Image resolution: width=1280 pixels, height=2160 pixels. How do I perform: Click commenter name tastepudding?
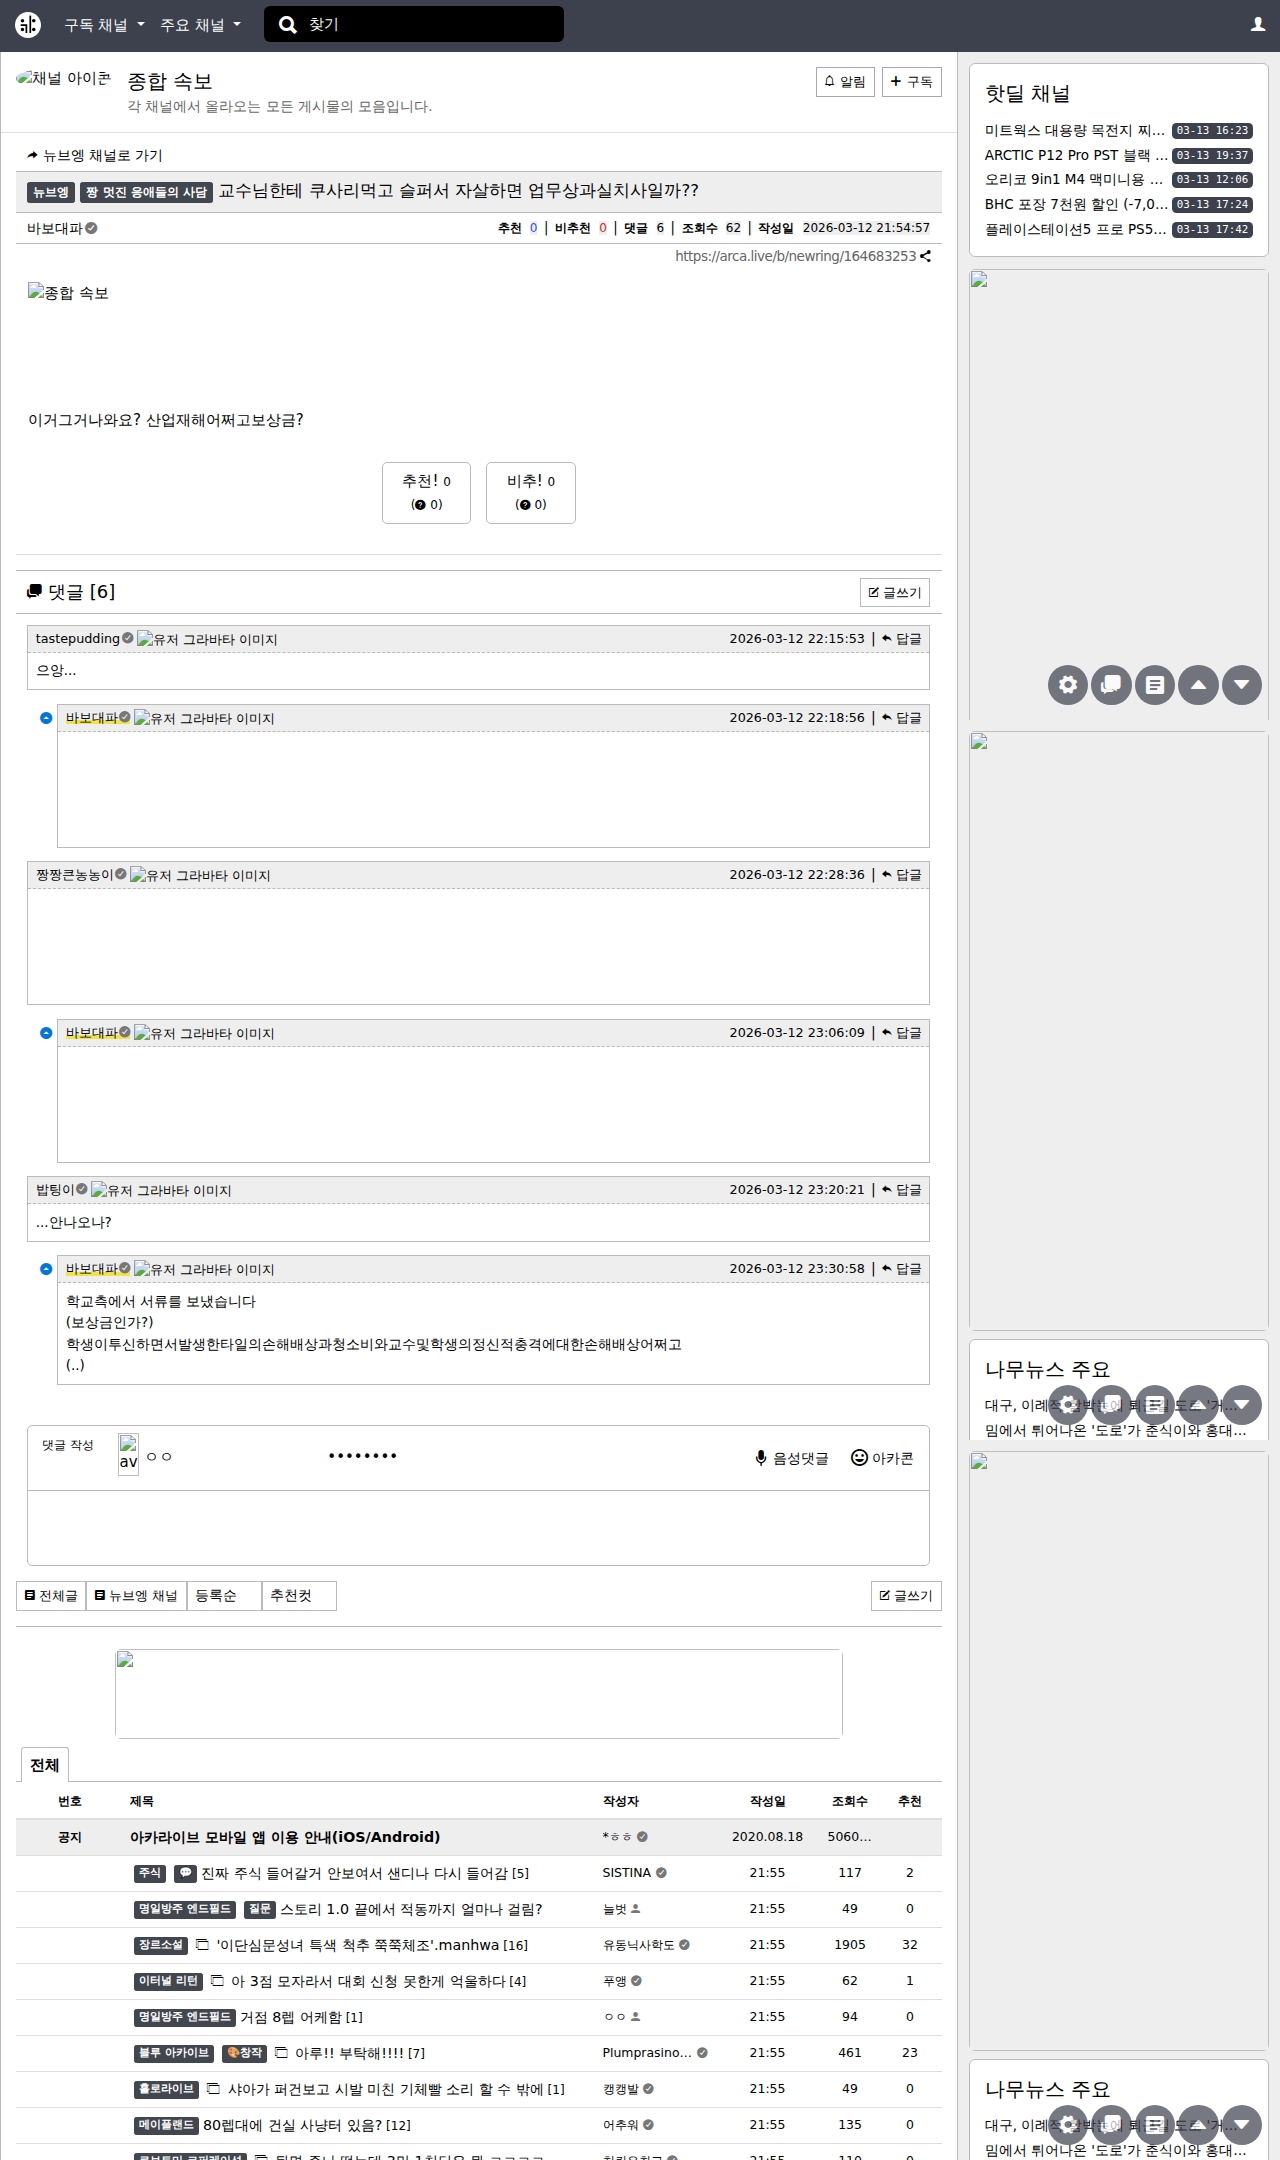pos(78,639)
